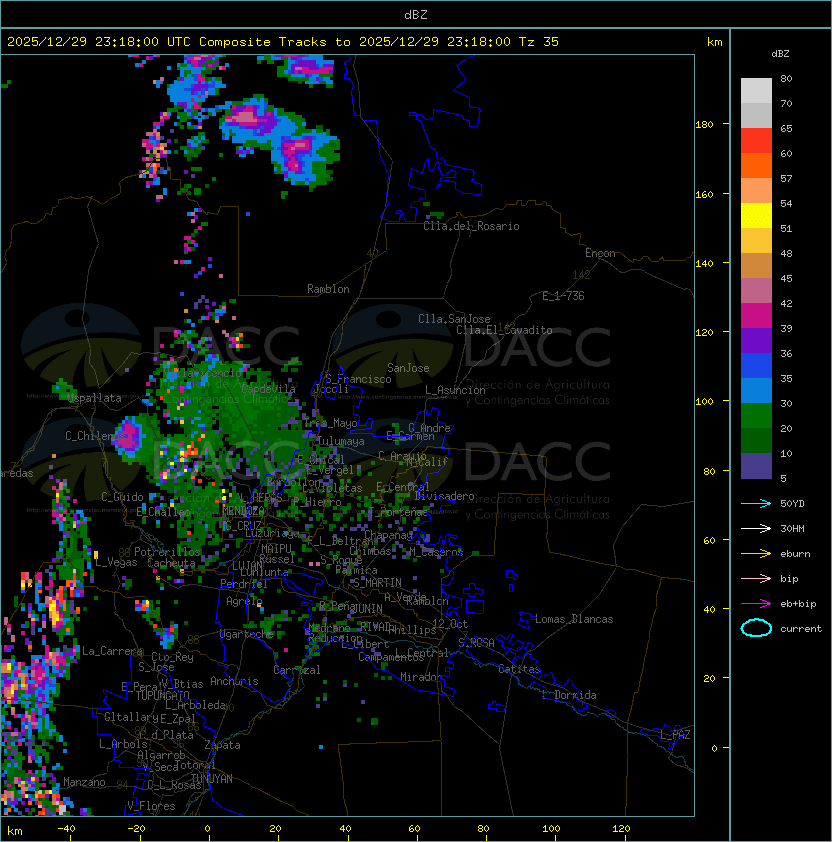Click the slate-purple lowest dBZ swatch
832x842 pixels.
pyautogui.click(x=756, y=466)
